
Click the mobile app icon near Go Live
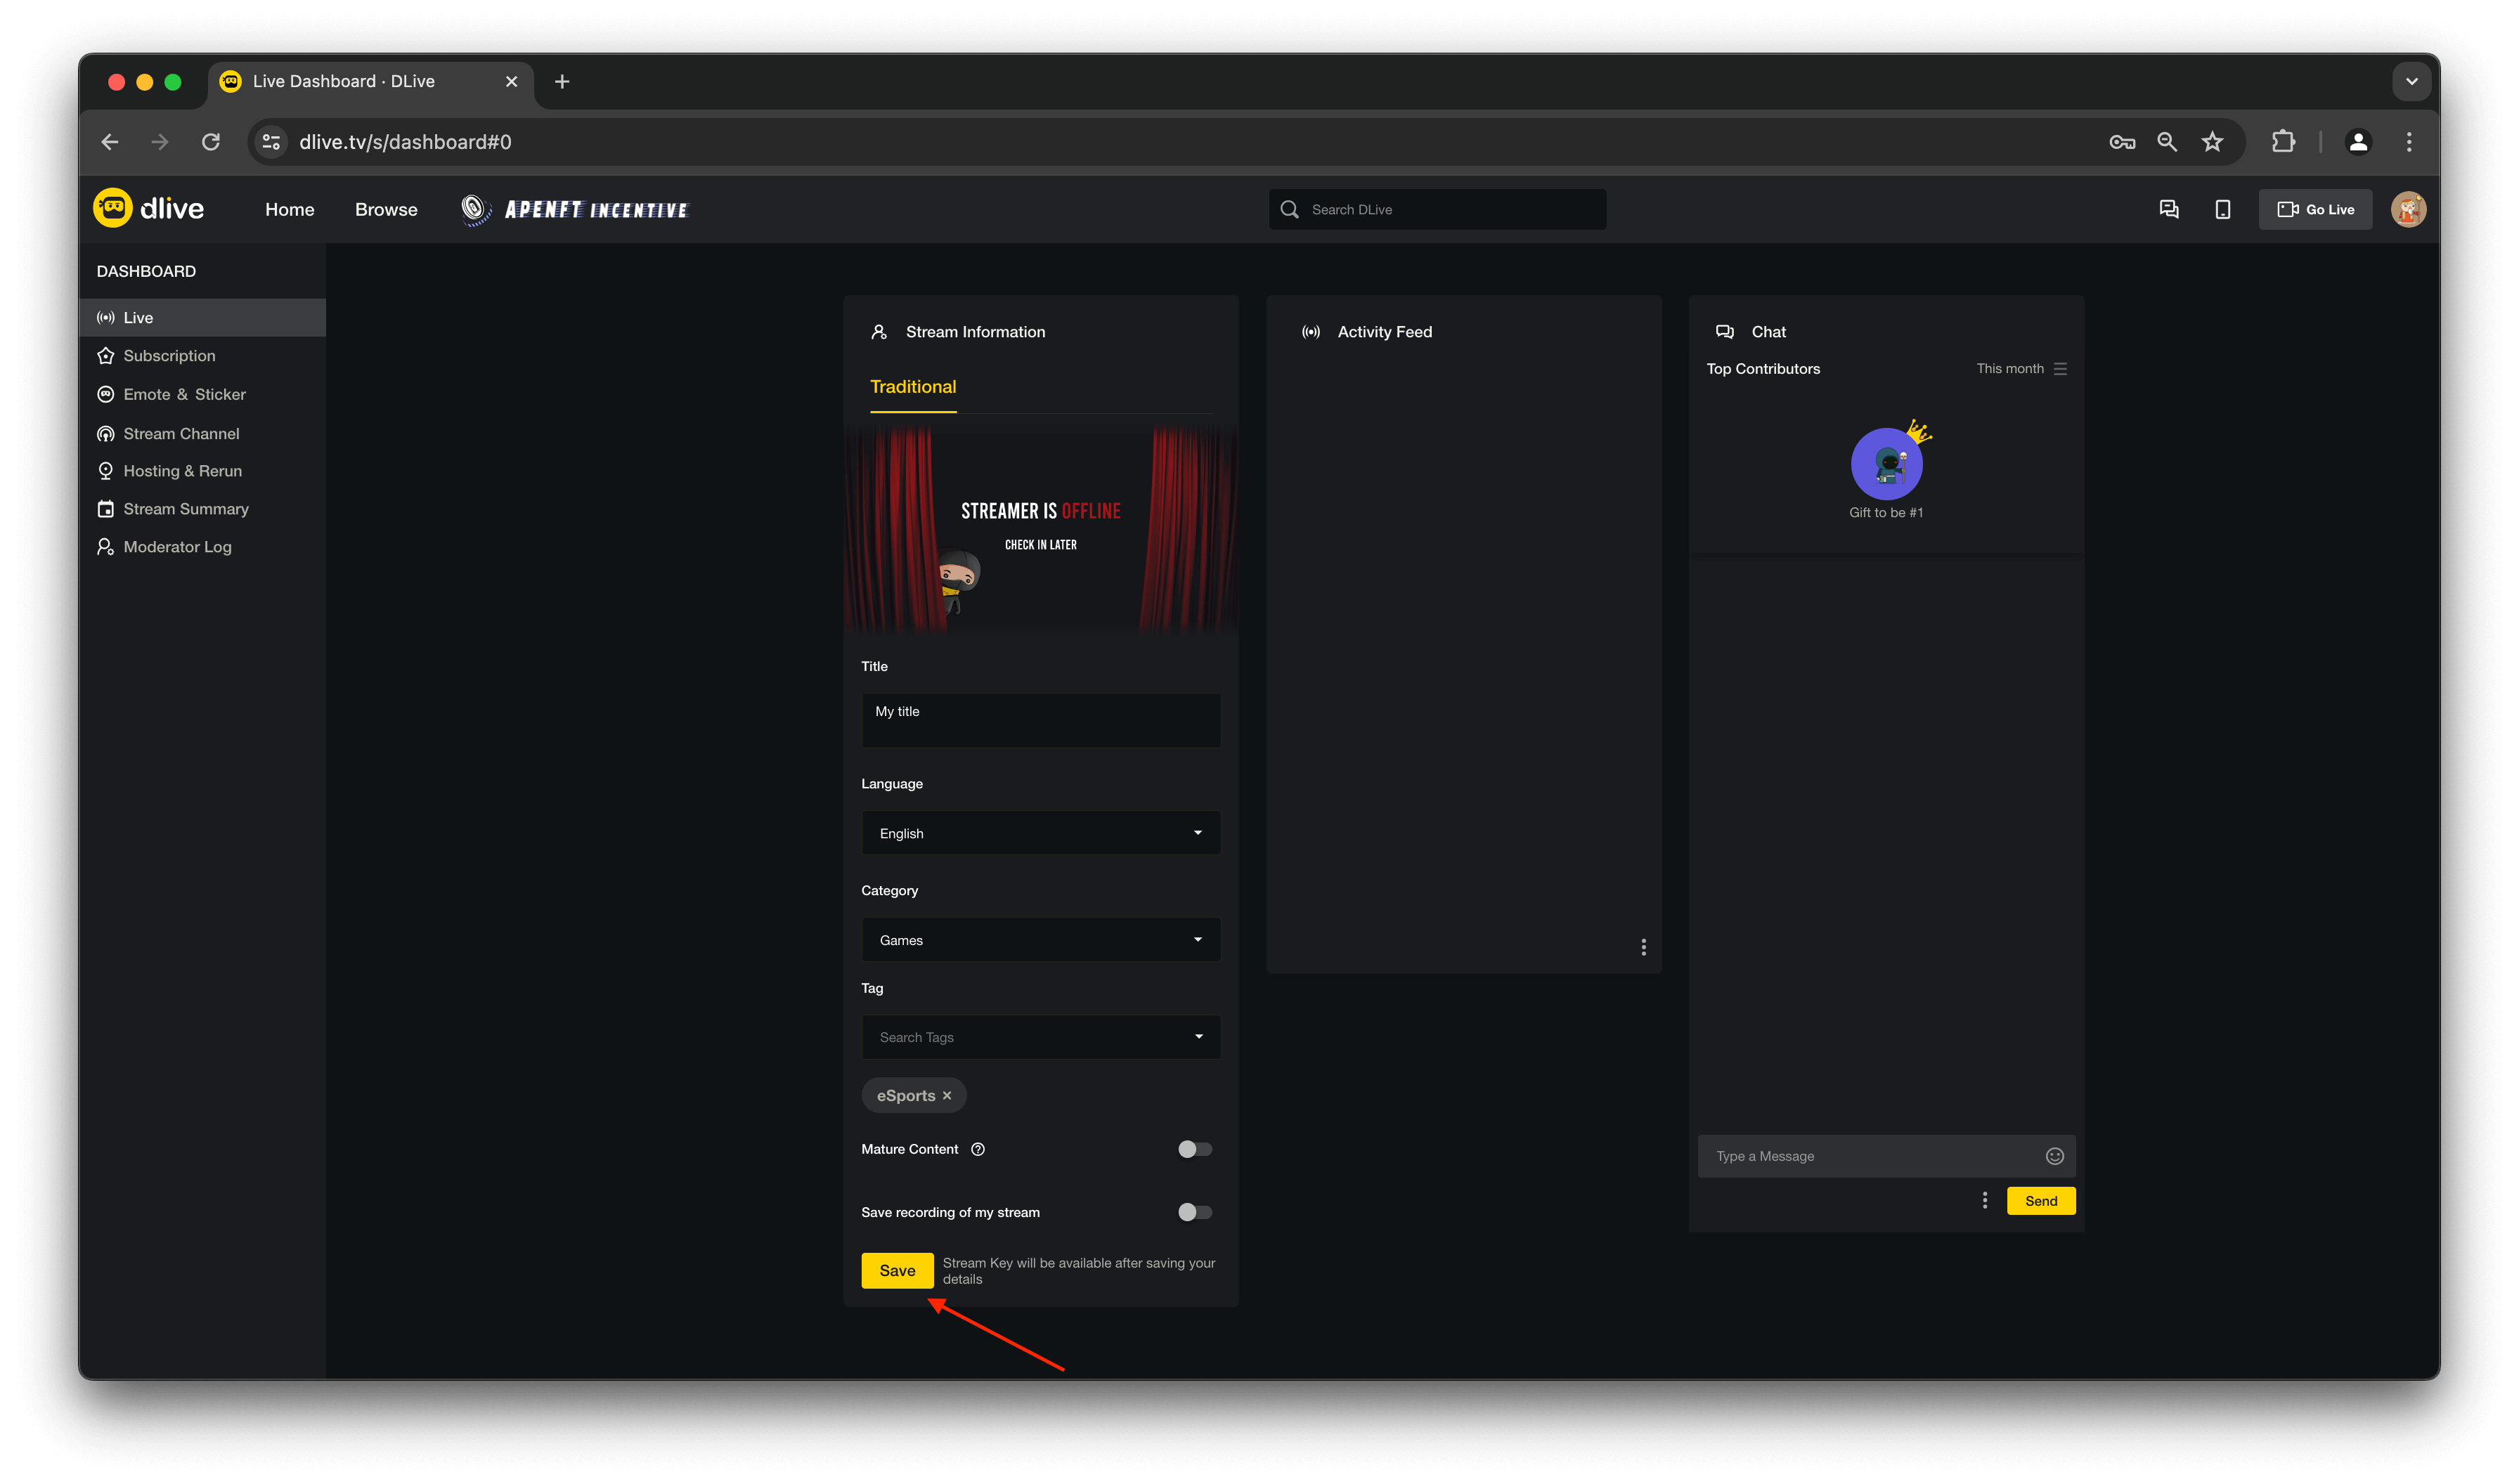[2222, 209]
